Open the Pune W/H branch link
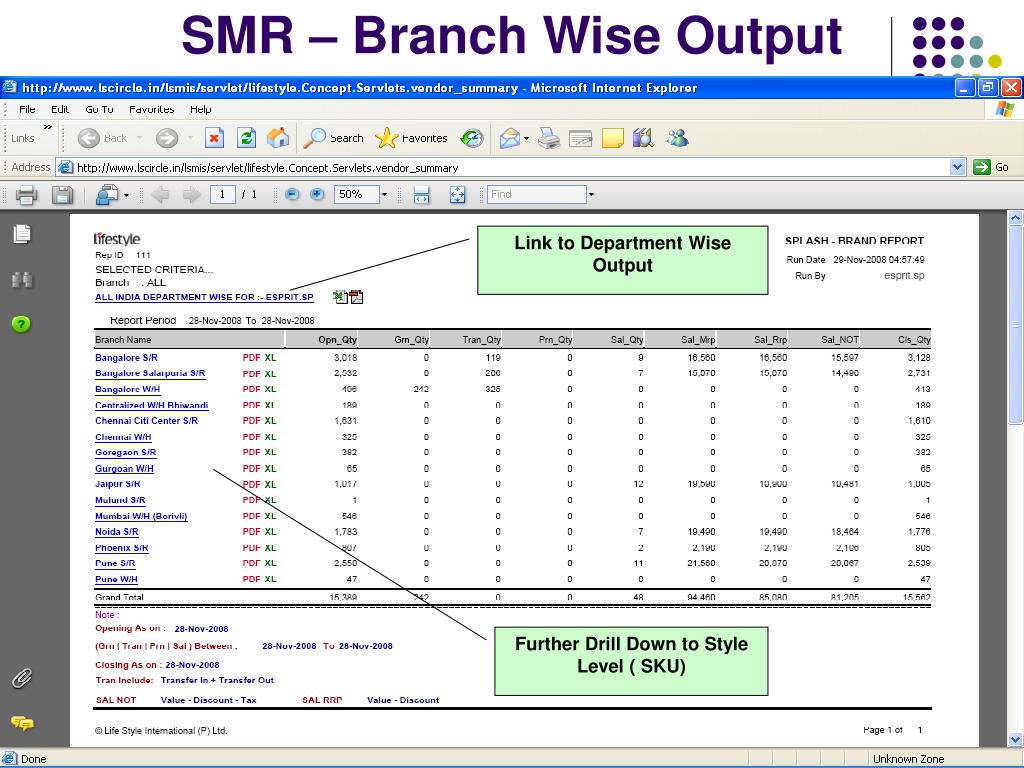The width and height of the screenshot is (1024, 768). [116, 579]
